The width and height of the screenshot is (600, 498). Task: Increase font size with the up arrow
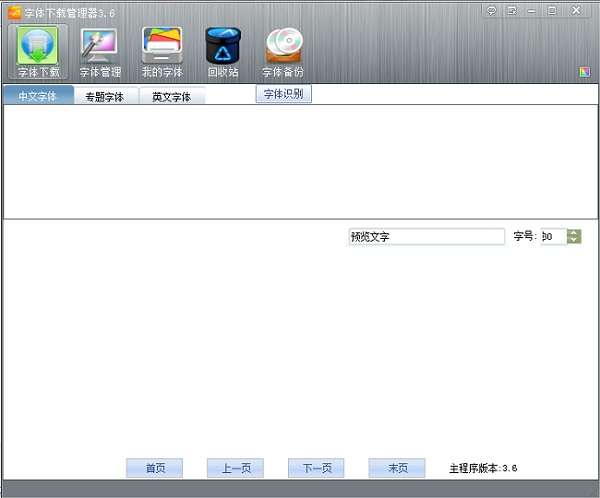pyautogui.click(x=574, y=233)
